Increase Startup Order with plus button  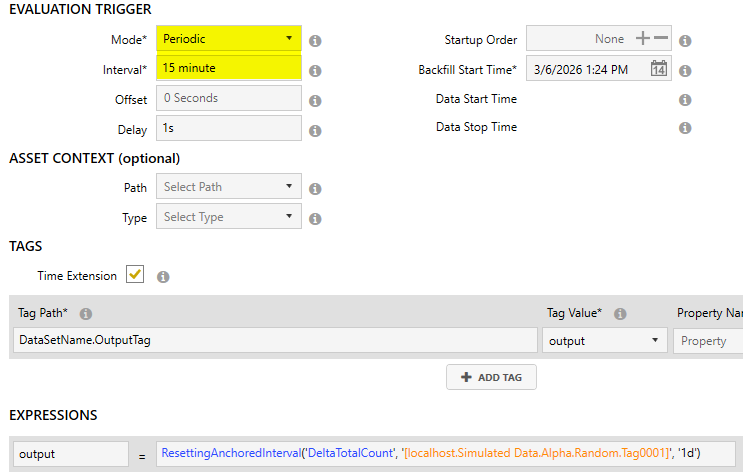tap(642, 39)
